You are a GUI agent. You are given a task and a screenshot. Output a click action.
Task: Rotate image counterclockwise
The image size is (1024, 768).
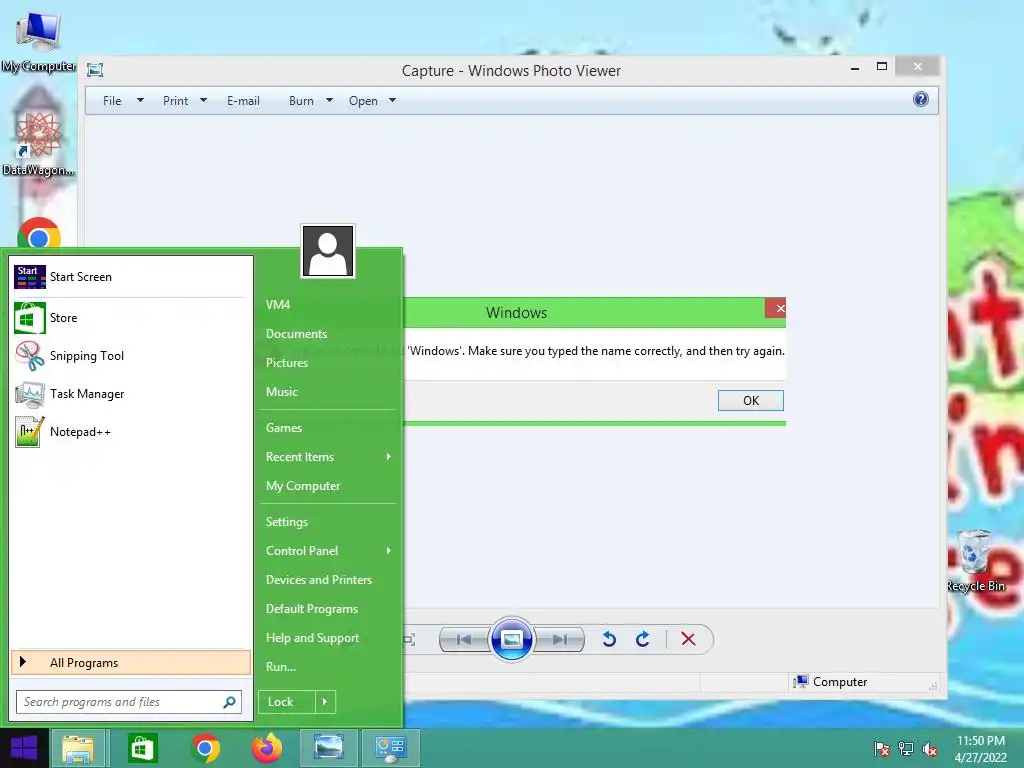coord(609,639)
